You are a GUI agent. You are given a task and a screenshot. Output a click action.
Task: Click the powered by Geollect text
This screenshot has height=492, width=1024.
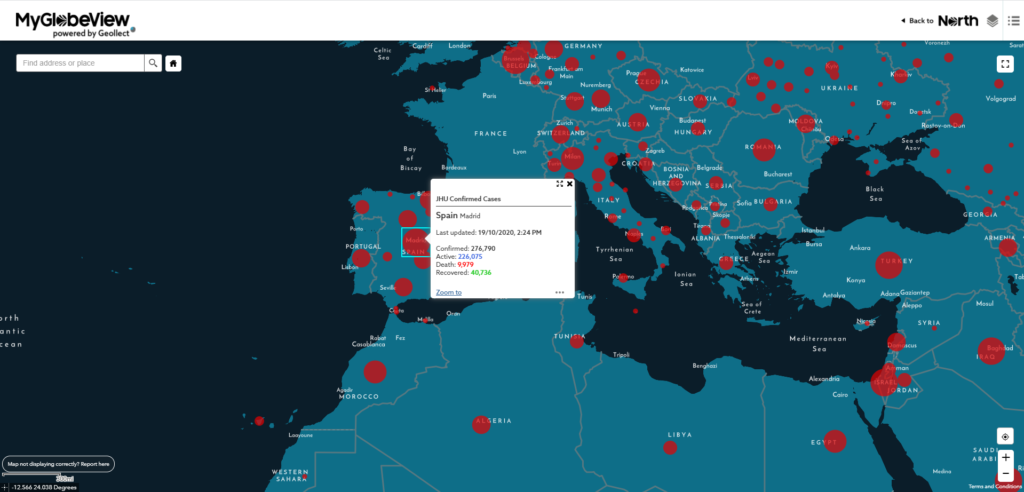coord(91,33)
